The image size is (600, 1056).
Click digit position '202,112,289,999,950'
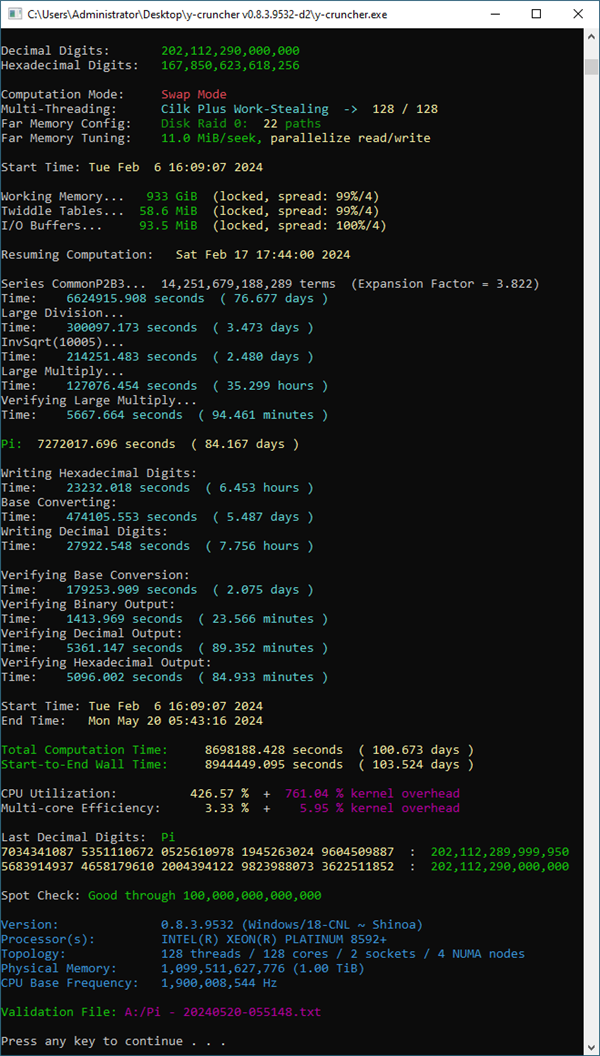(x=500, y=852)
